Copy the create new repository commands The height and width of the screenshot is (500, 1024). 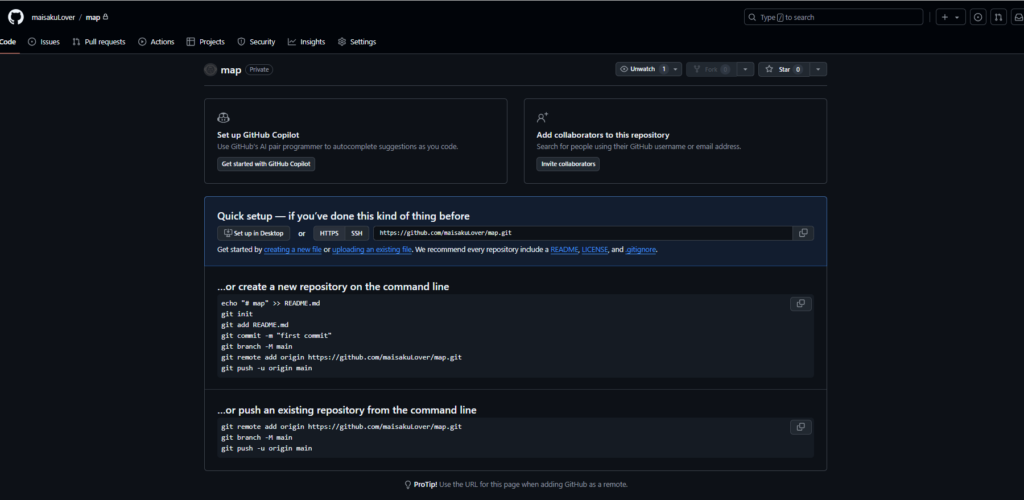click(x=801, y=304)
